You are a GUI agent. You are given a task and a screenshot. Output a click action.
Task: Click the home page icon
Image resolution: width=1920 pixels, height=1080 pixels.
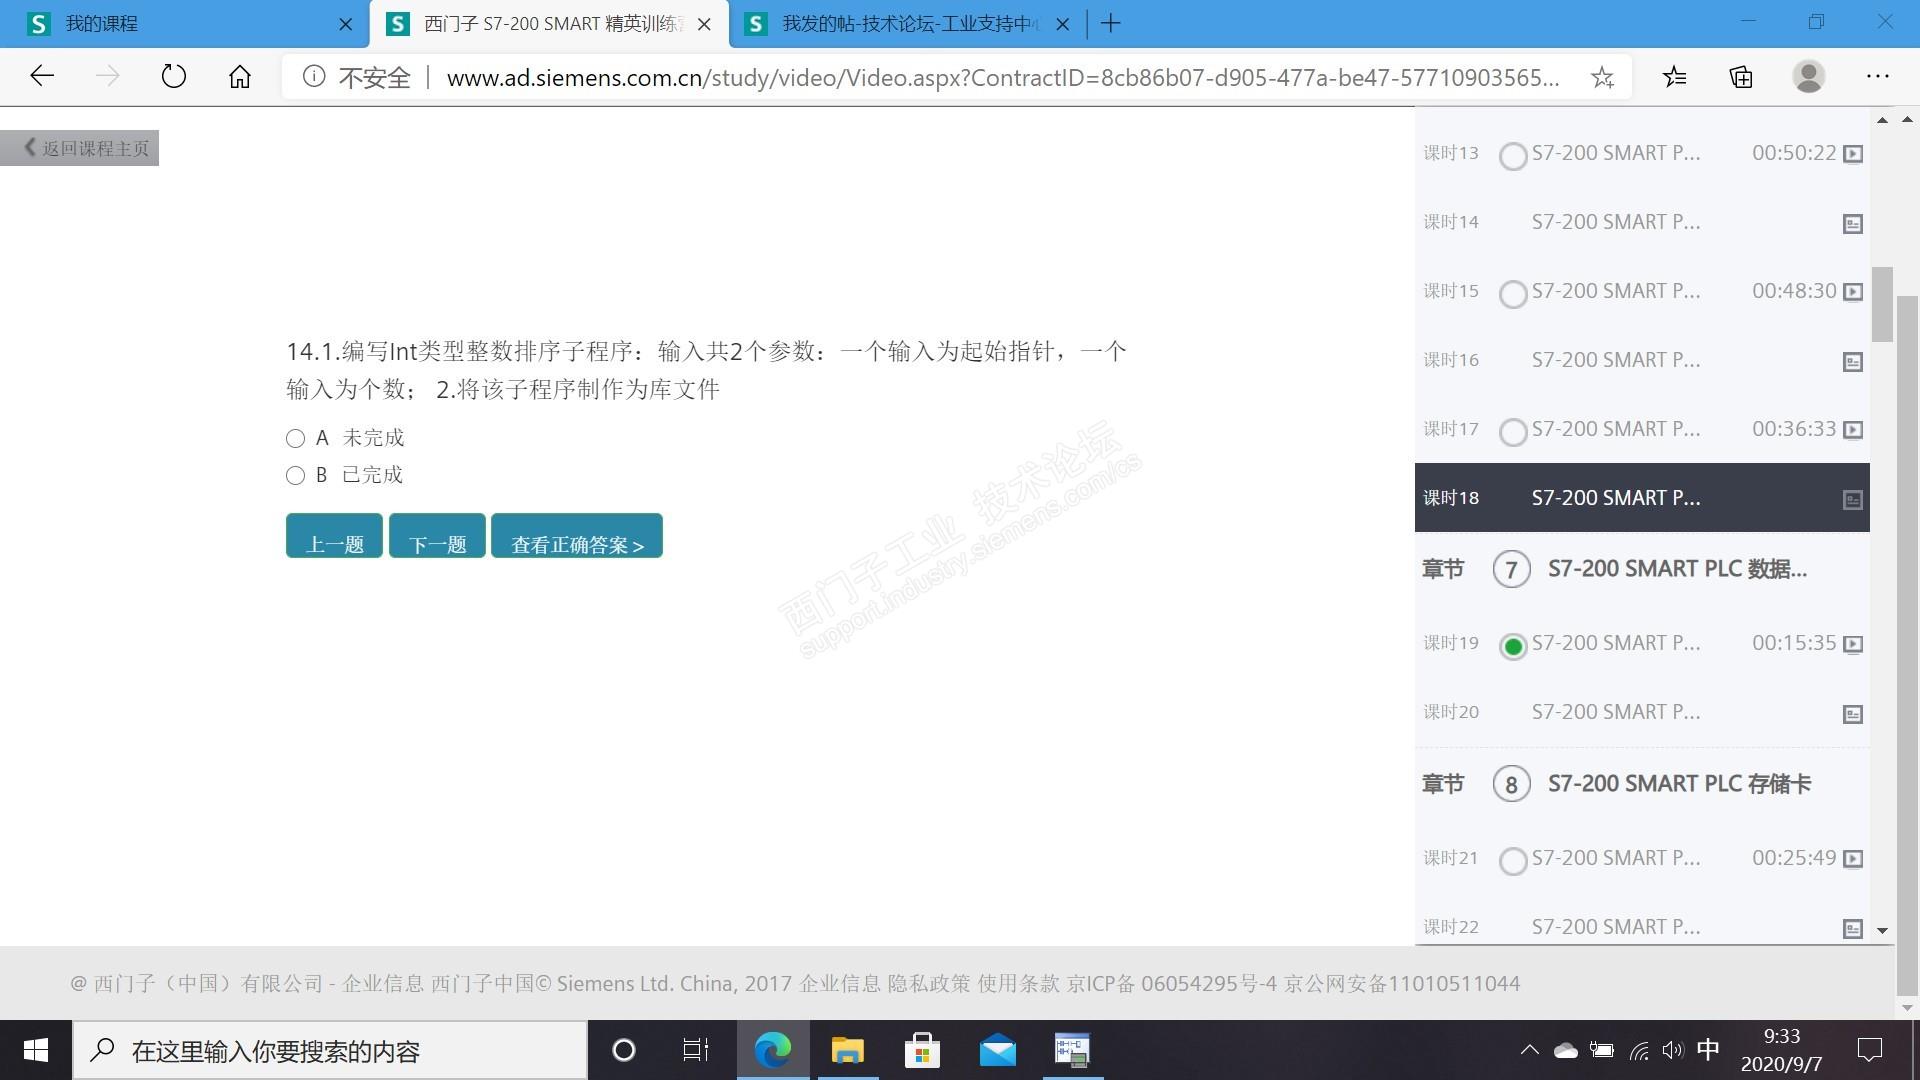240,77
